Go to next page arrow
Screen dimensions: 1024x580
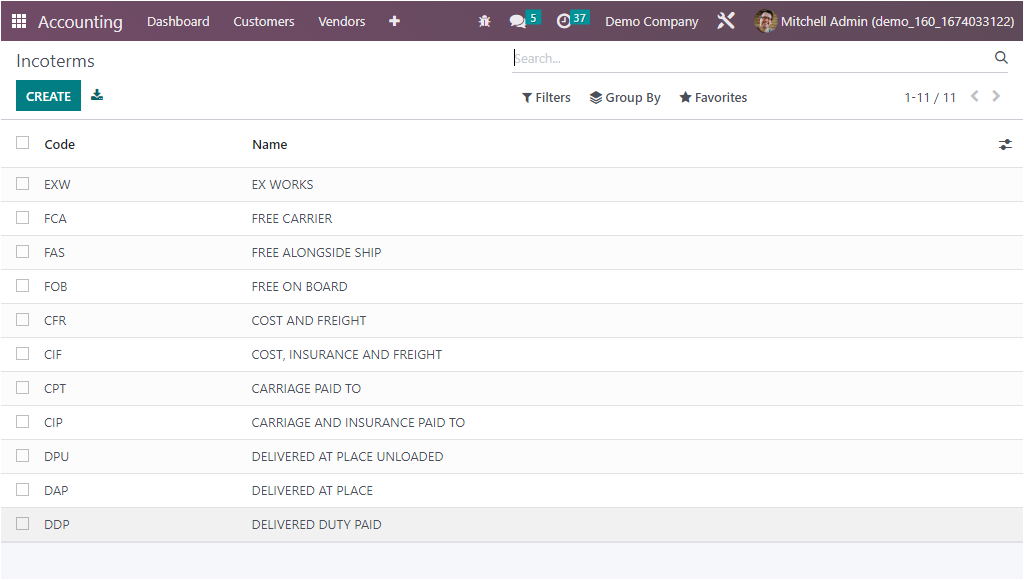pyautogui.click(x=996, y=97)
